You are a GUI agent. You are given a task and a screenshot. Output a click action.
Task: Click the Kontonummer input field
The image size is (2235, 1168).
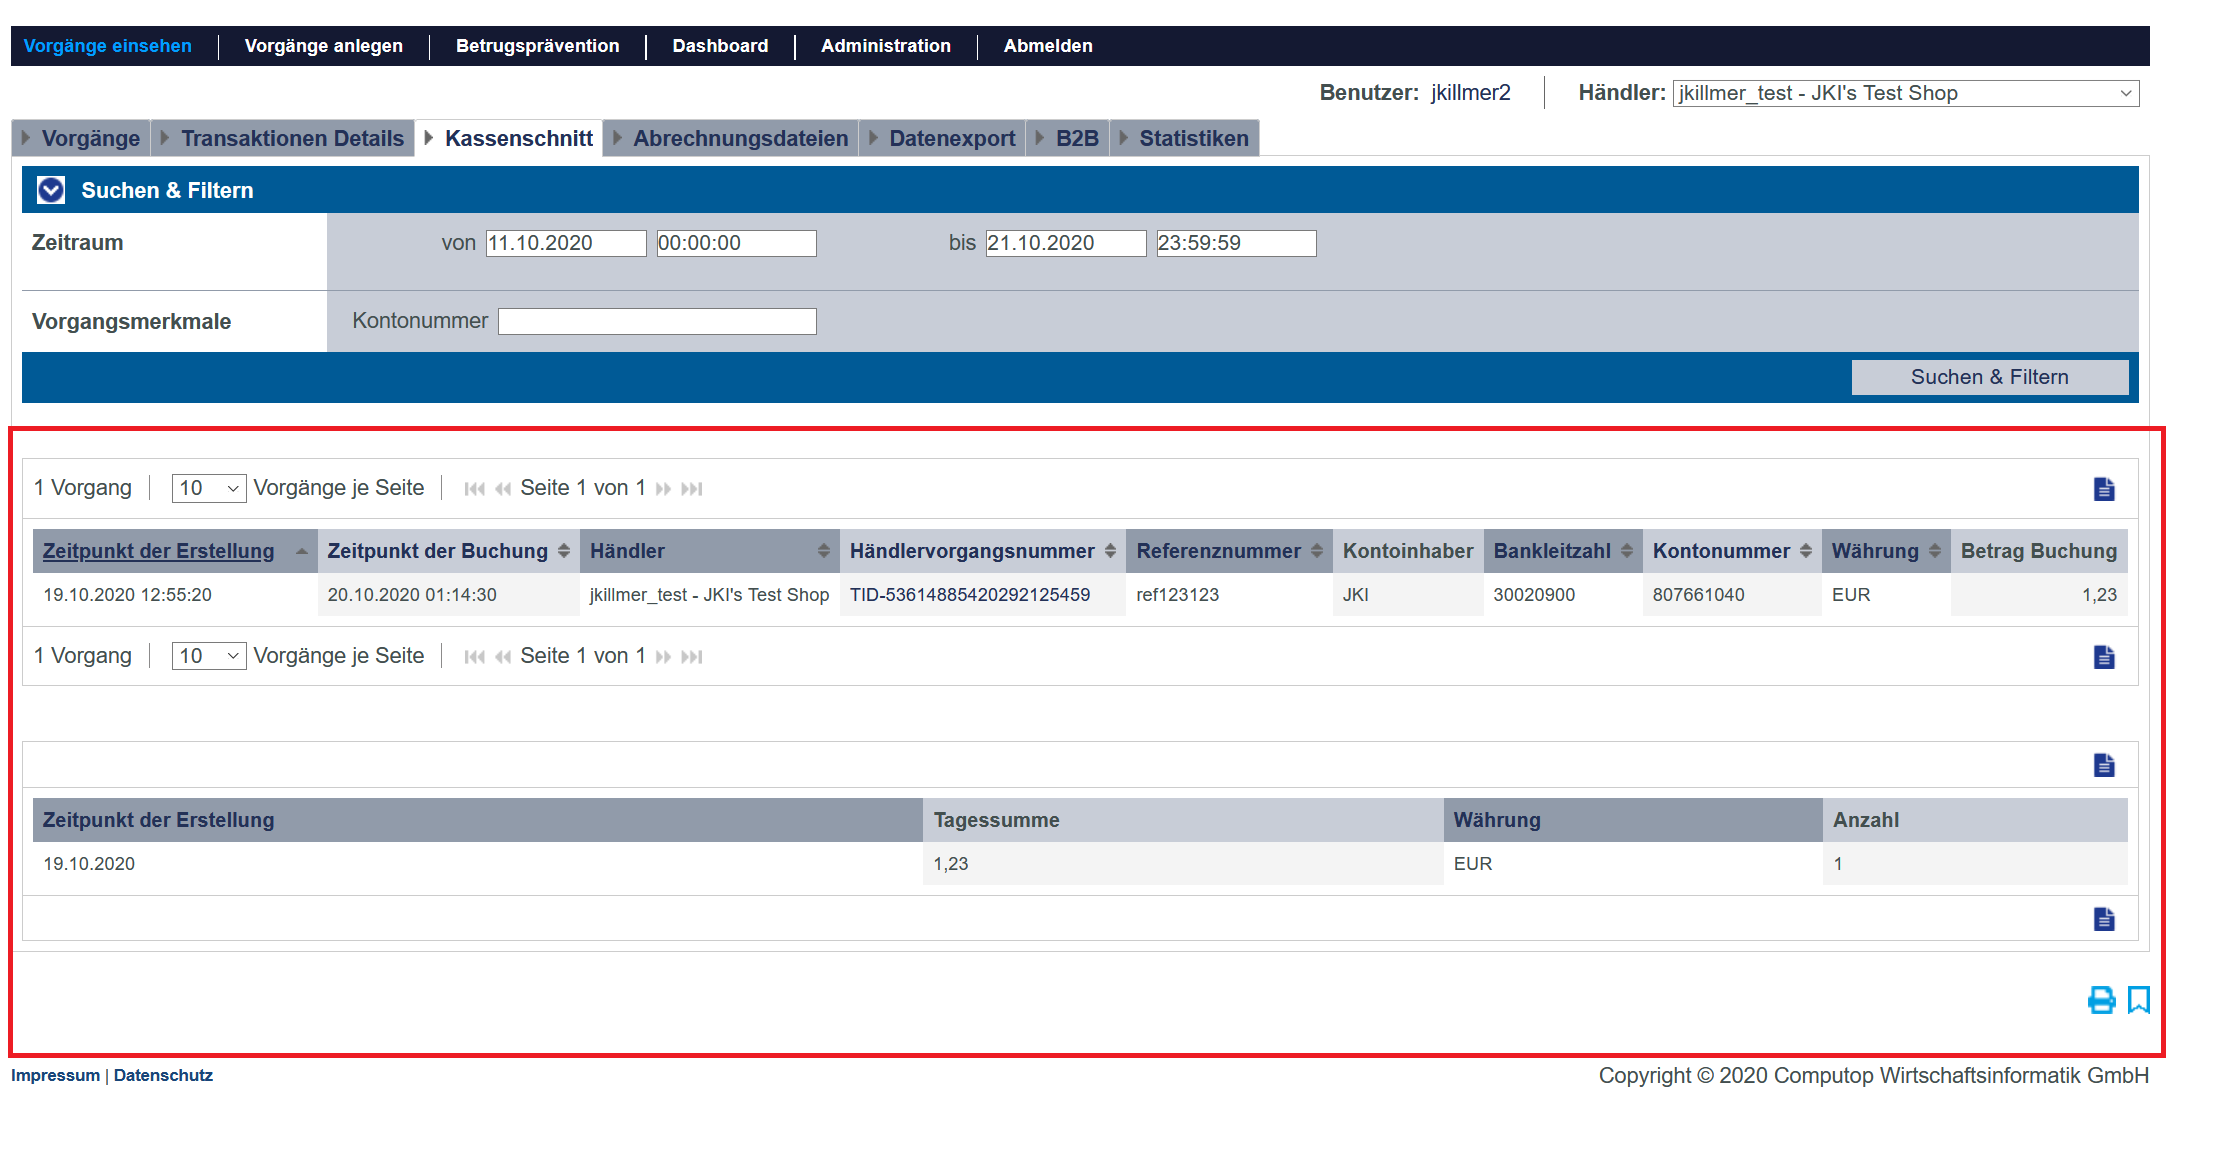657,321
